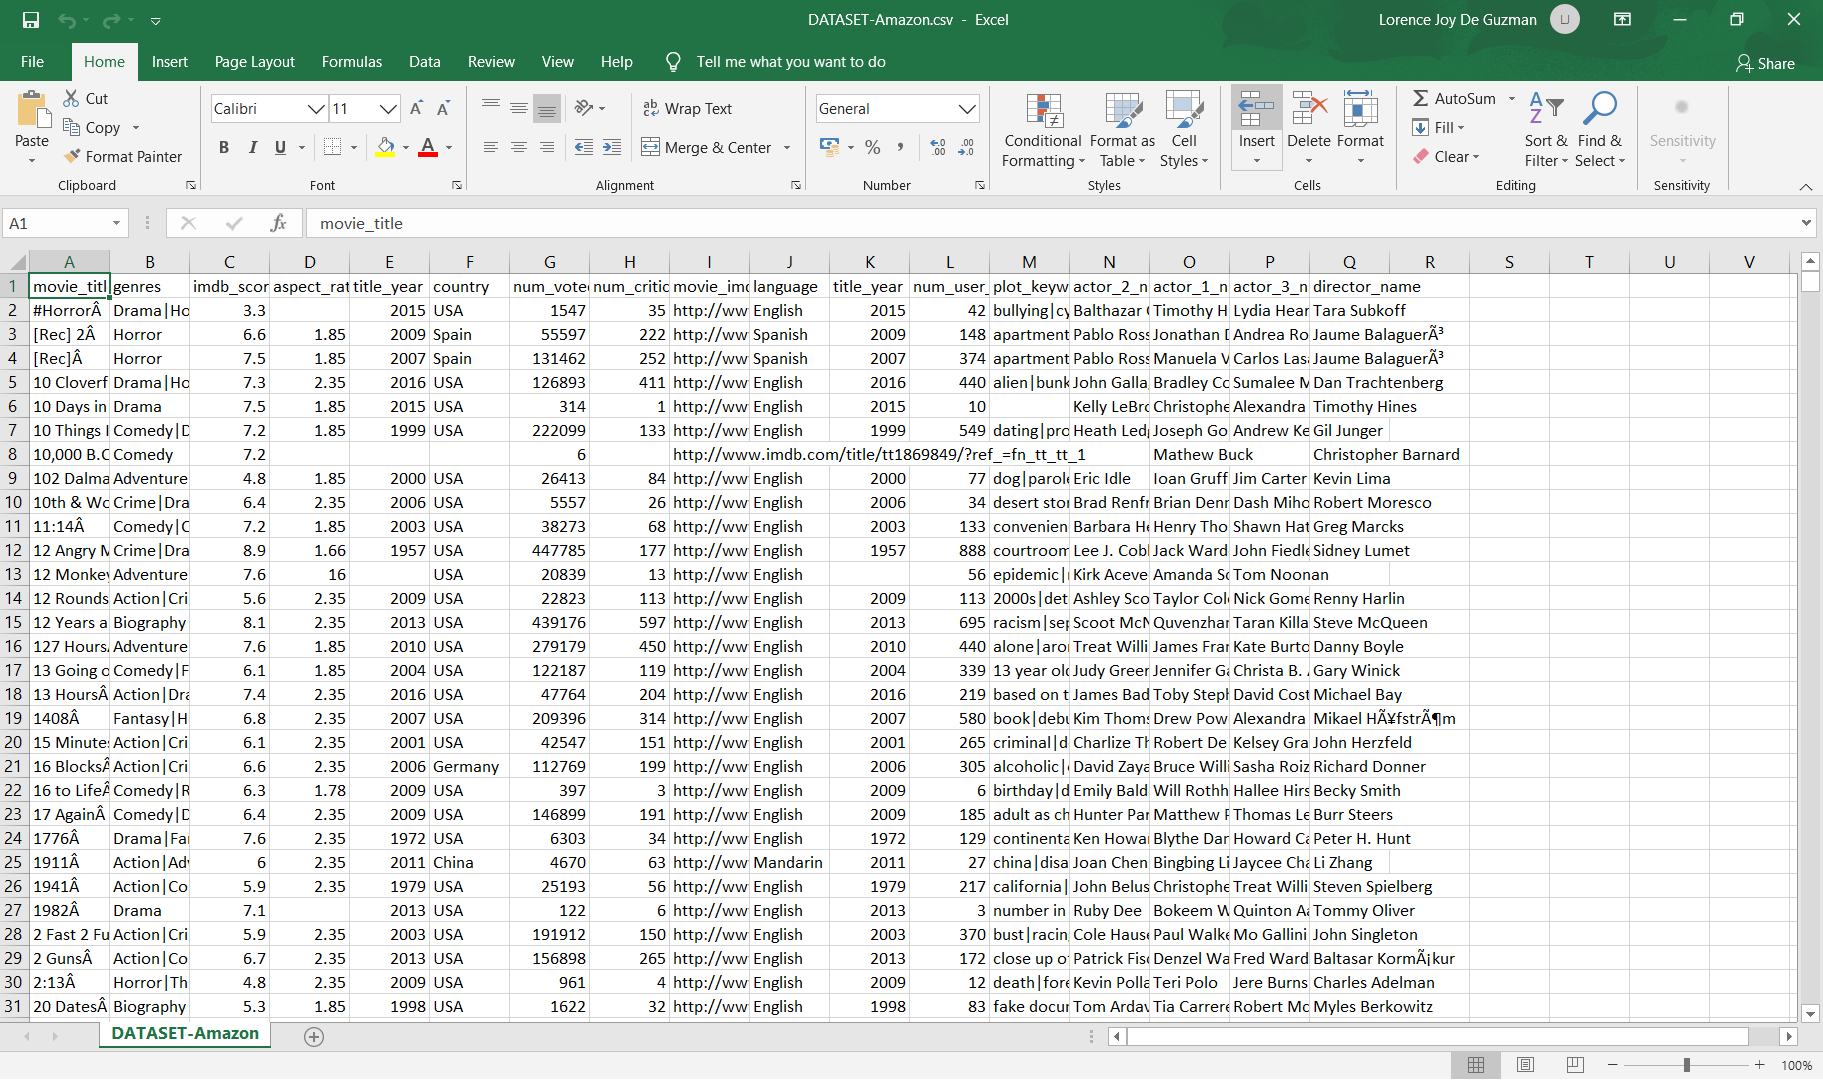Click the Sort & Filter button
The width and height of the screenshot is (1823, 1080).
[1546, 130]
